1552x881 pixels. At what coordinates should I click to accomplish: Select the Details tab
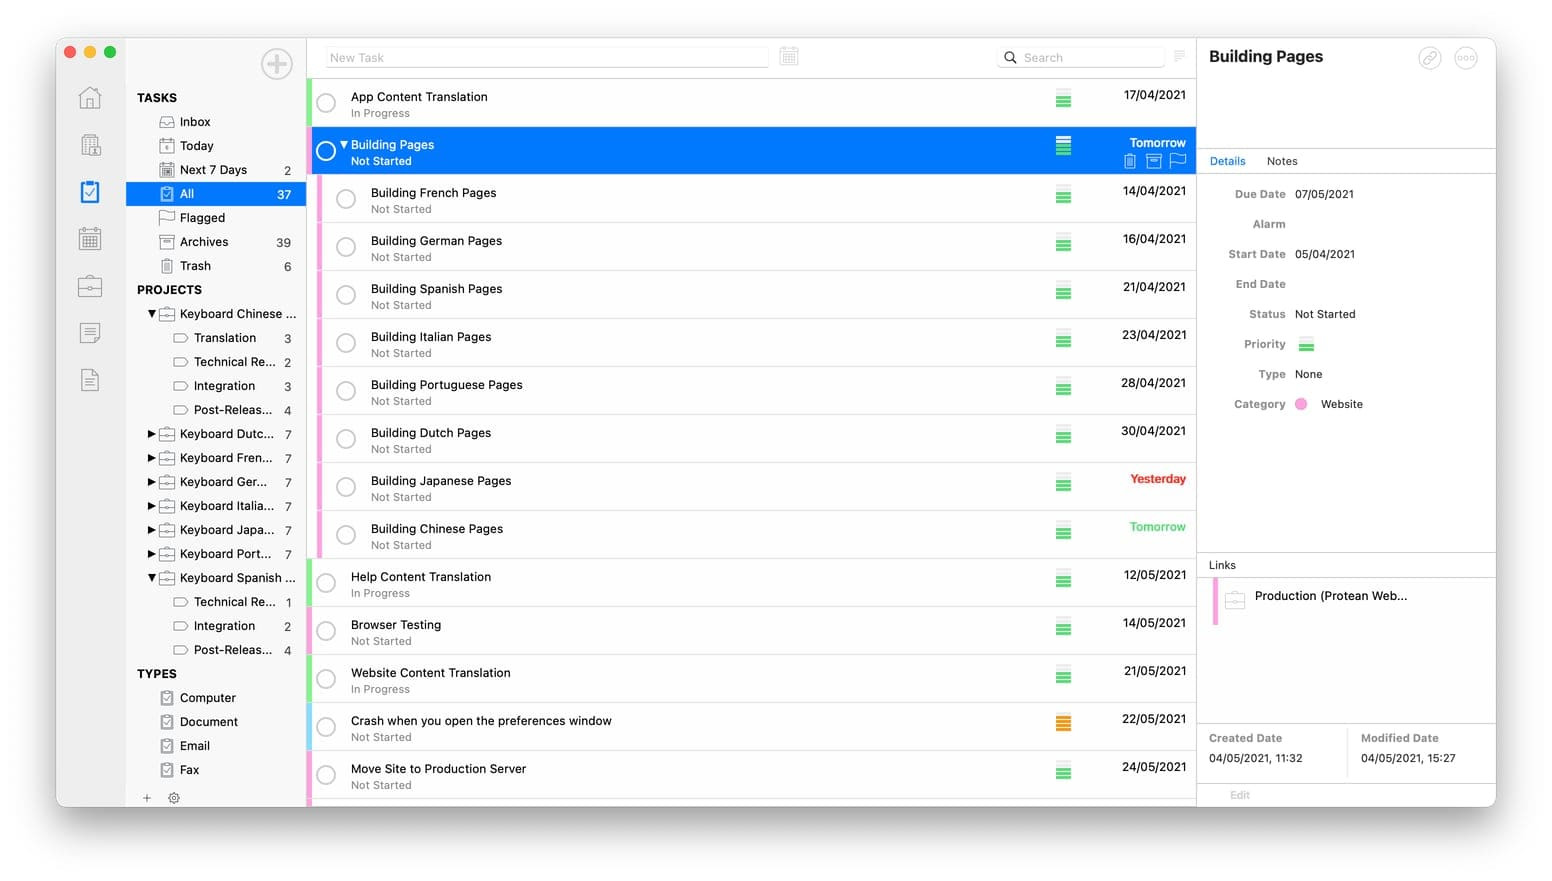[1227, 161]
